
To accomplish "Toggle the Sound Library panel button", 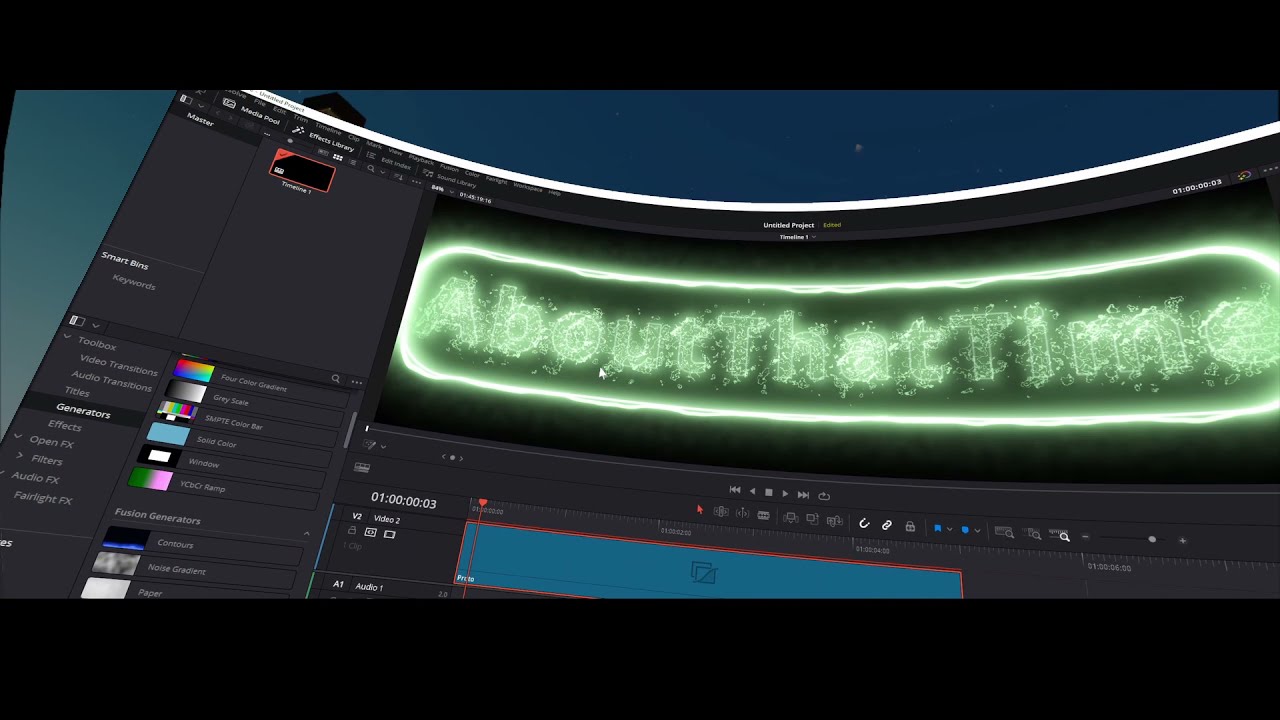I will [450, 178].
